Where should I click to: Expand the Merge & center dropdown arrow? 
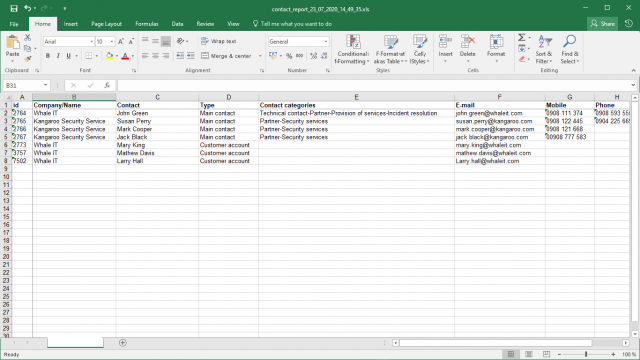click(260, 56)
